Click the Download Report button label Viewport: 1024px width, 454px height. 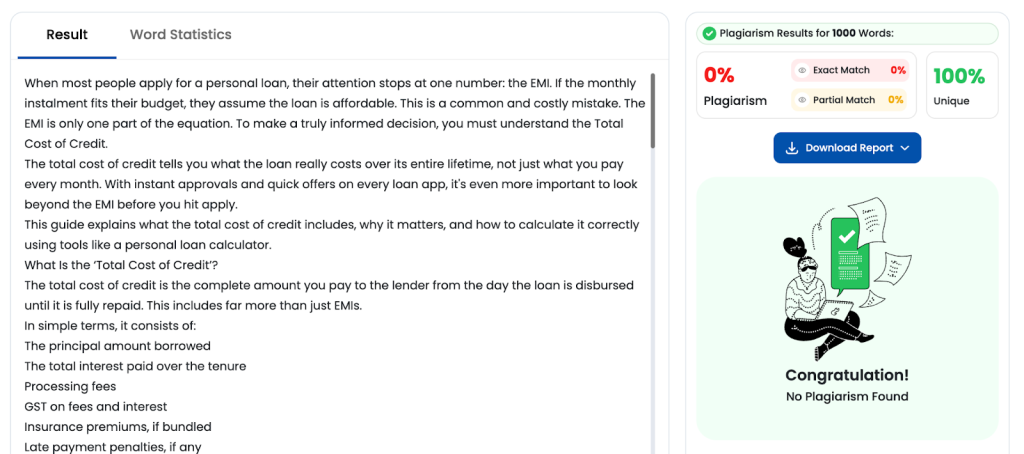(849, 148)
